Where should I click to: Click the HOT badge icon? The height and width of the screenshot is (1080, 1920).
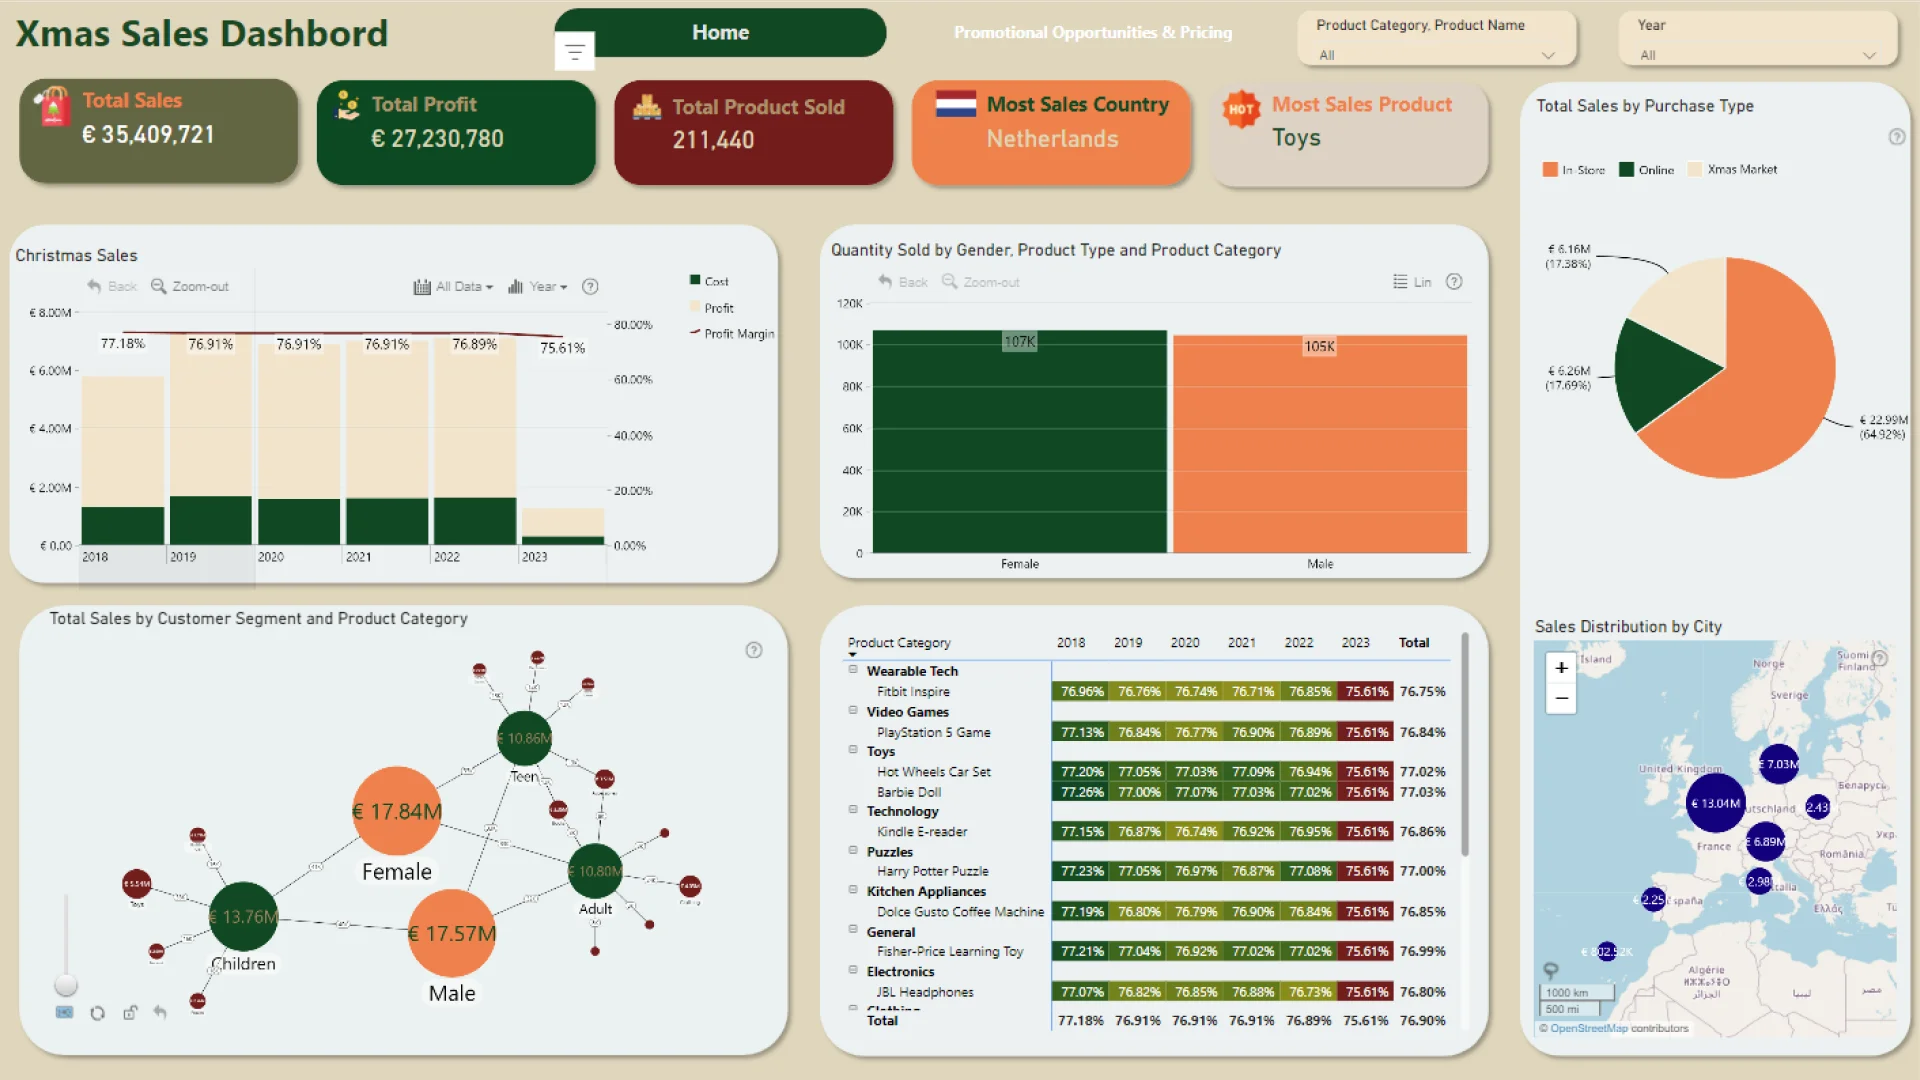1241,109
